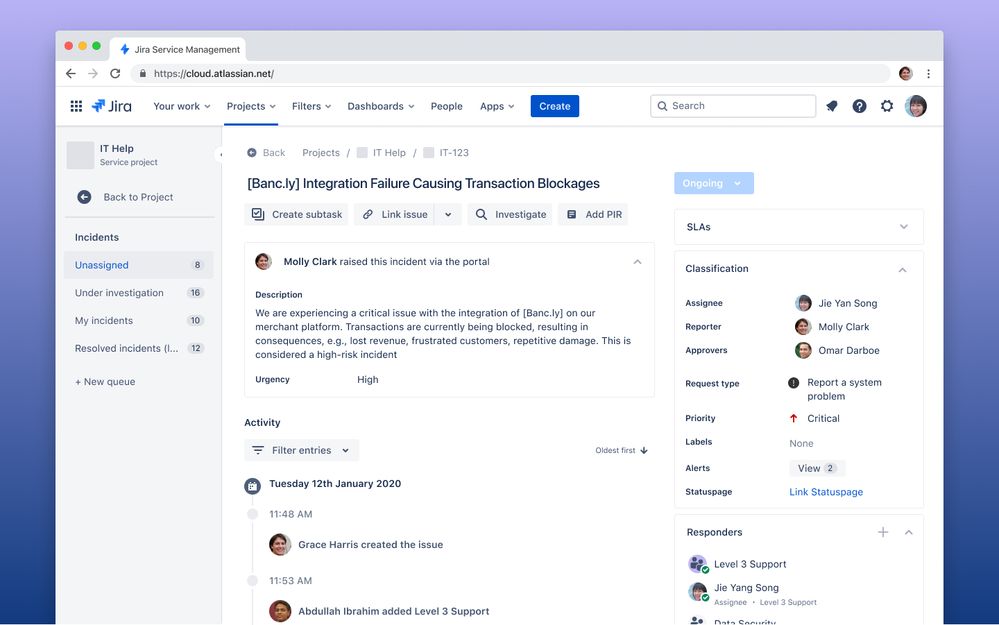
Task: Click the browser back arrow
Action: pyautogui.click(x=71, y=74)
